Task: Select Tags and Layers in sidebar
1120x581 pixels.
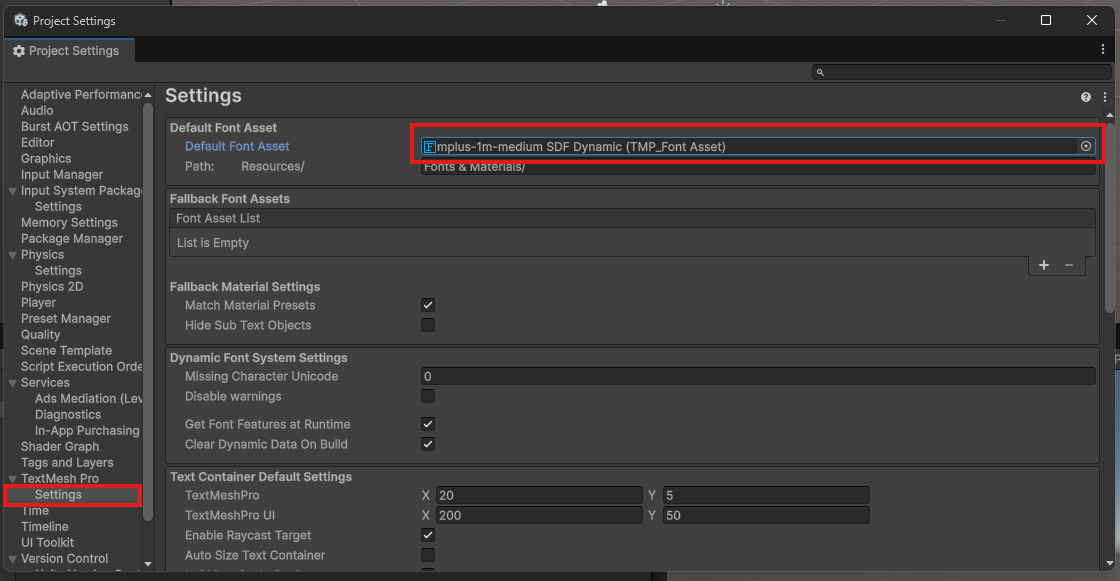Action: 67,463
